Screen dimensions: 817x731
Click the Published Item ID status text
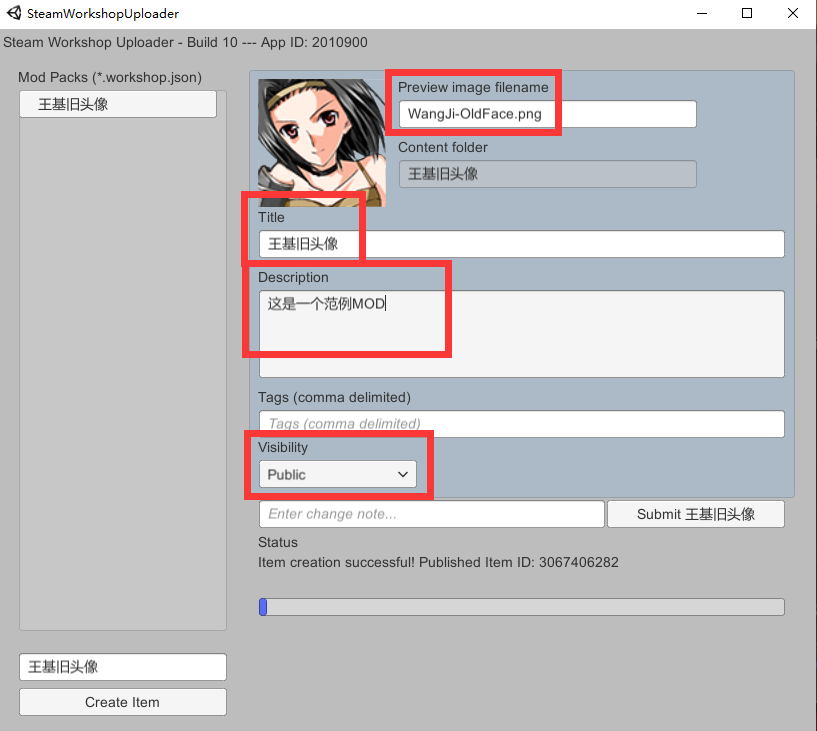438,563
